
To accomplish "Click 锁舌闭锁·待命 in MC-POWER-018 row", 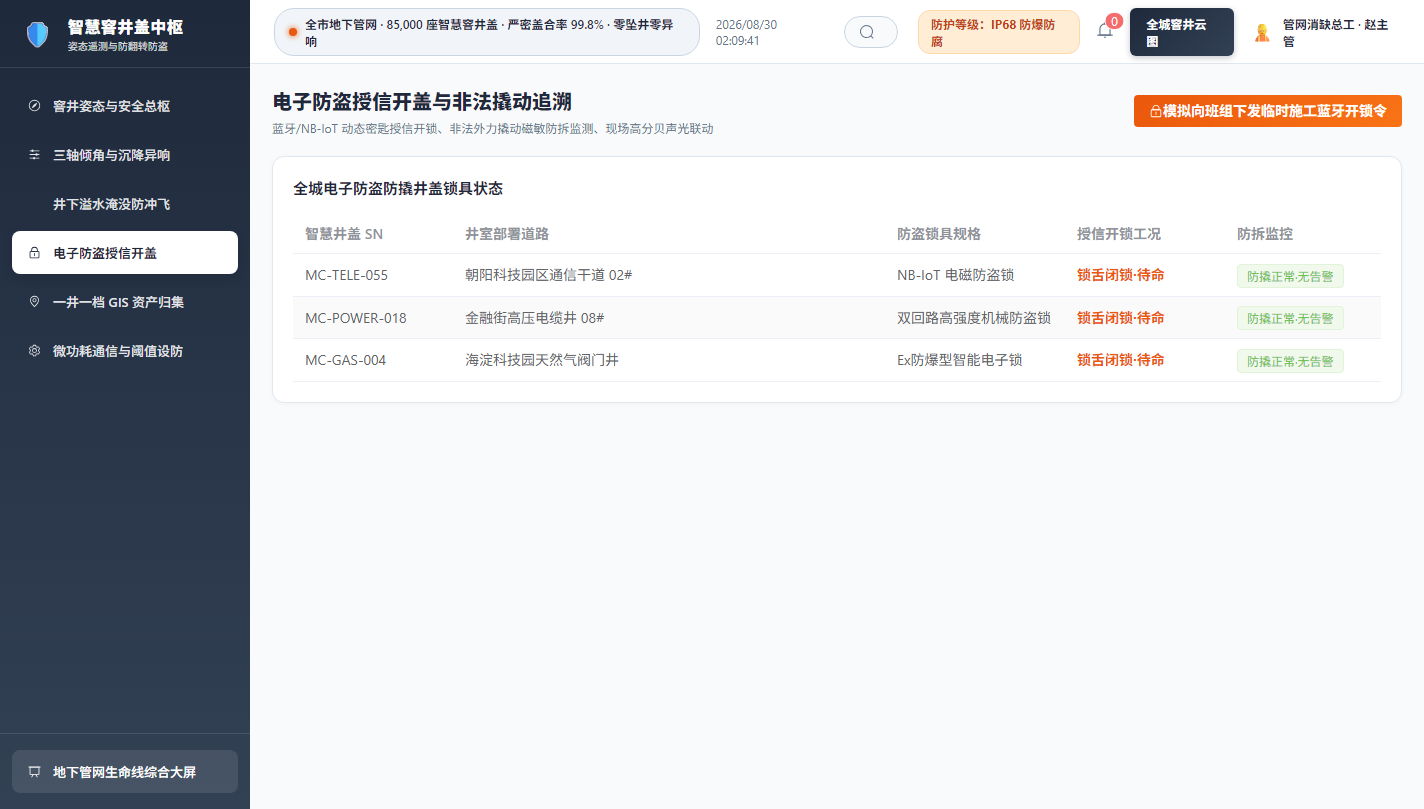I will [1121, 318].
